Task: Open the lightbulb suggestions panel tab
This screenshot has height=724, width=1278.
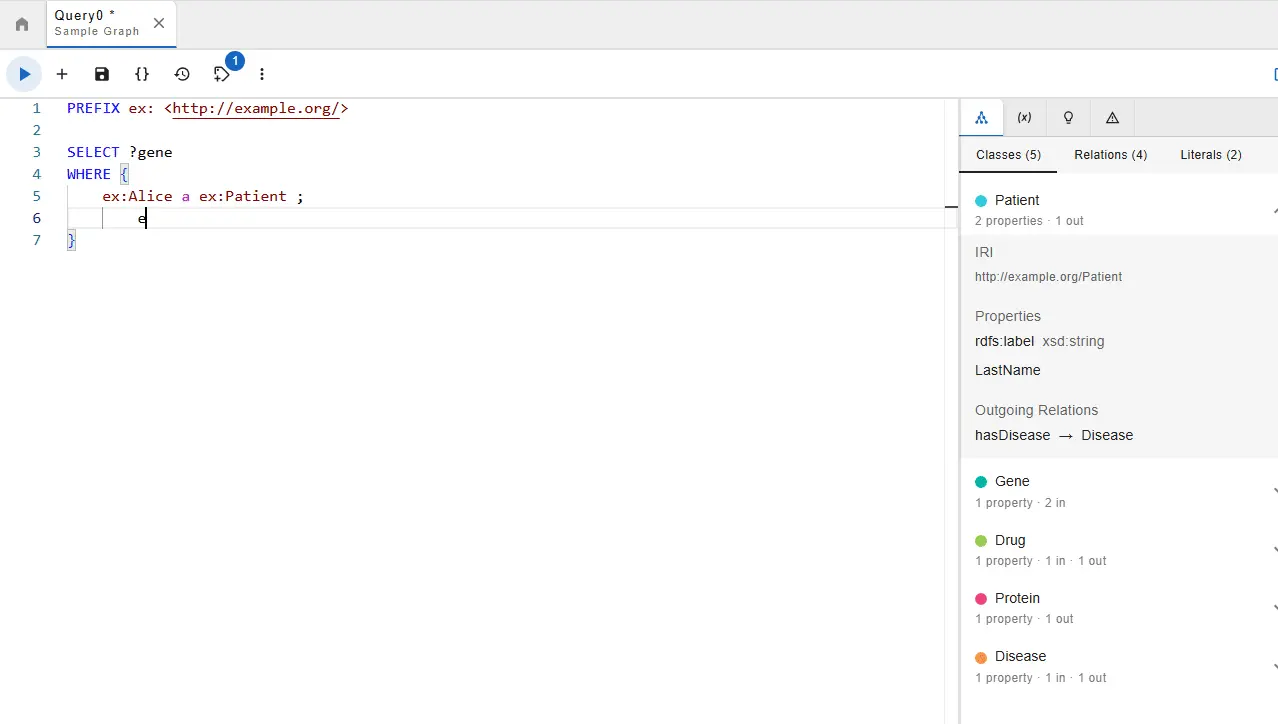Action: click(x=1068, y=117)
